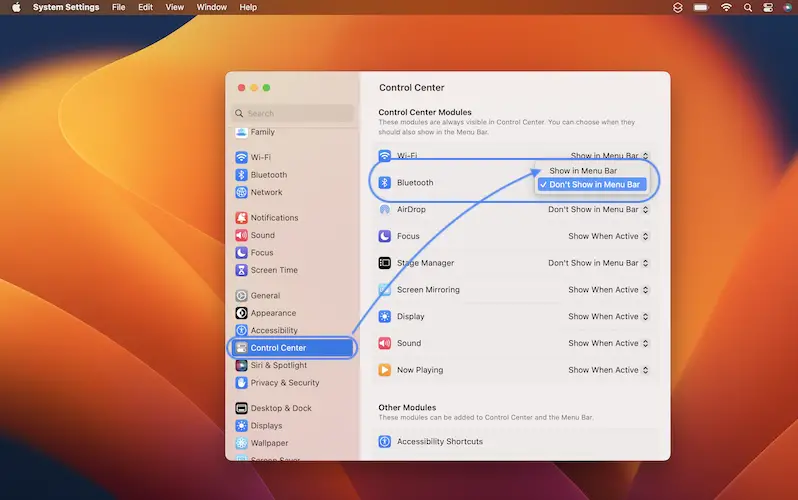Choose 'Show in Menu Bar' option
The height and width of the screenshot is (500, 798).
tap(583, 171)
